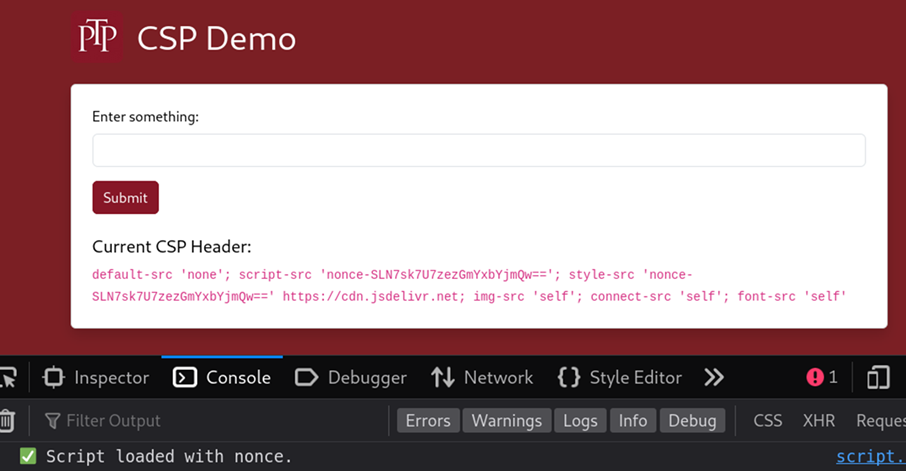Viewport: 906px width, 471px height.
Task: Click the red error count indicator
Action: pos(822,377)
